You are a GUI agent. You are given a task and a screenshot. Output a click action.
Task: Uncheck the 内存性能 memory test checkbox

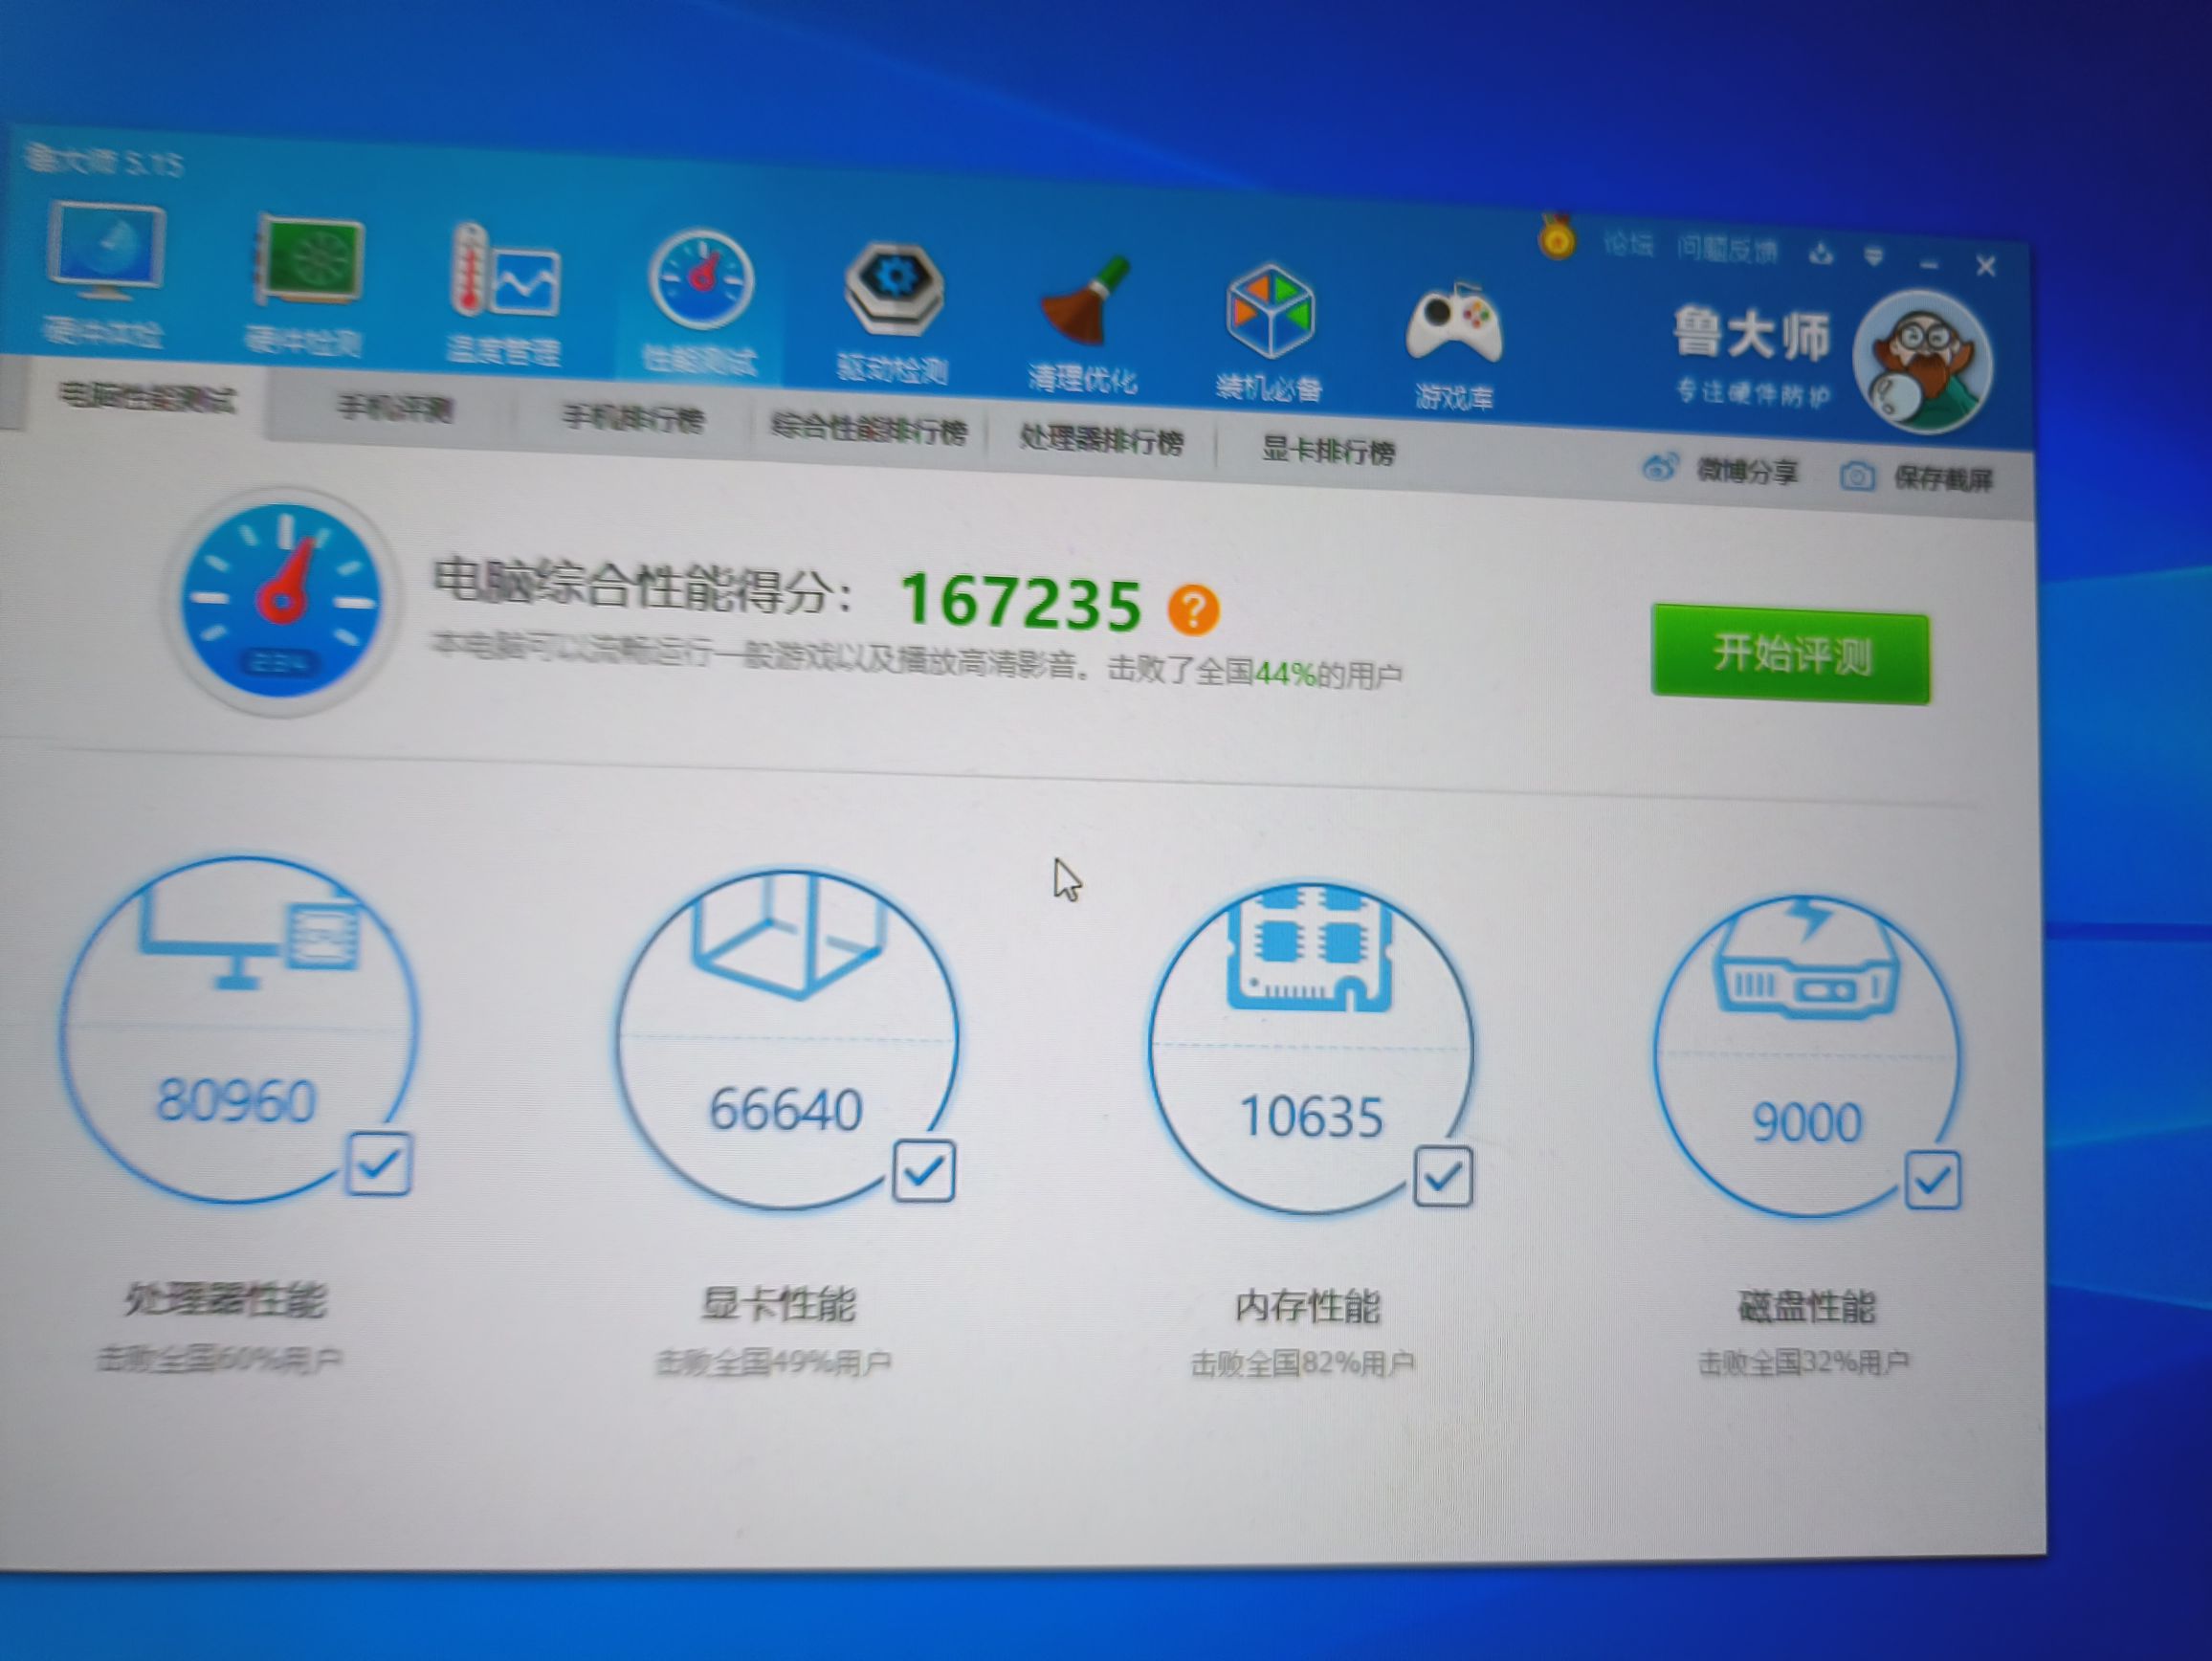tap(1442, 1176)
